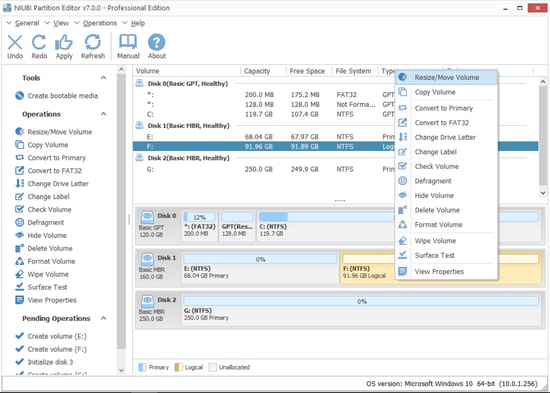Sort by the Volume column header

(x=187, y=71)
